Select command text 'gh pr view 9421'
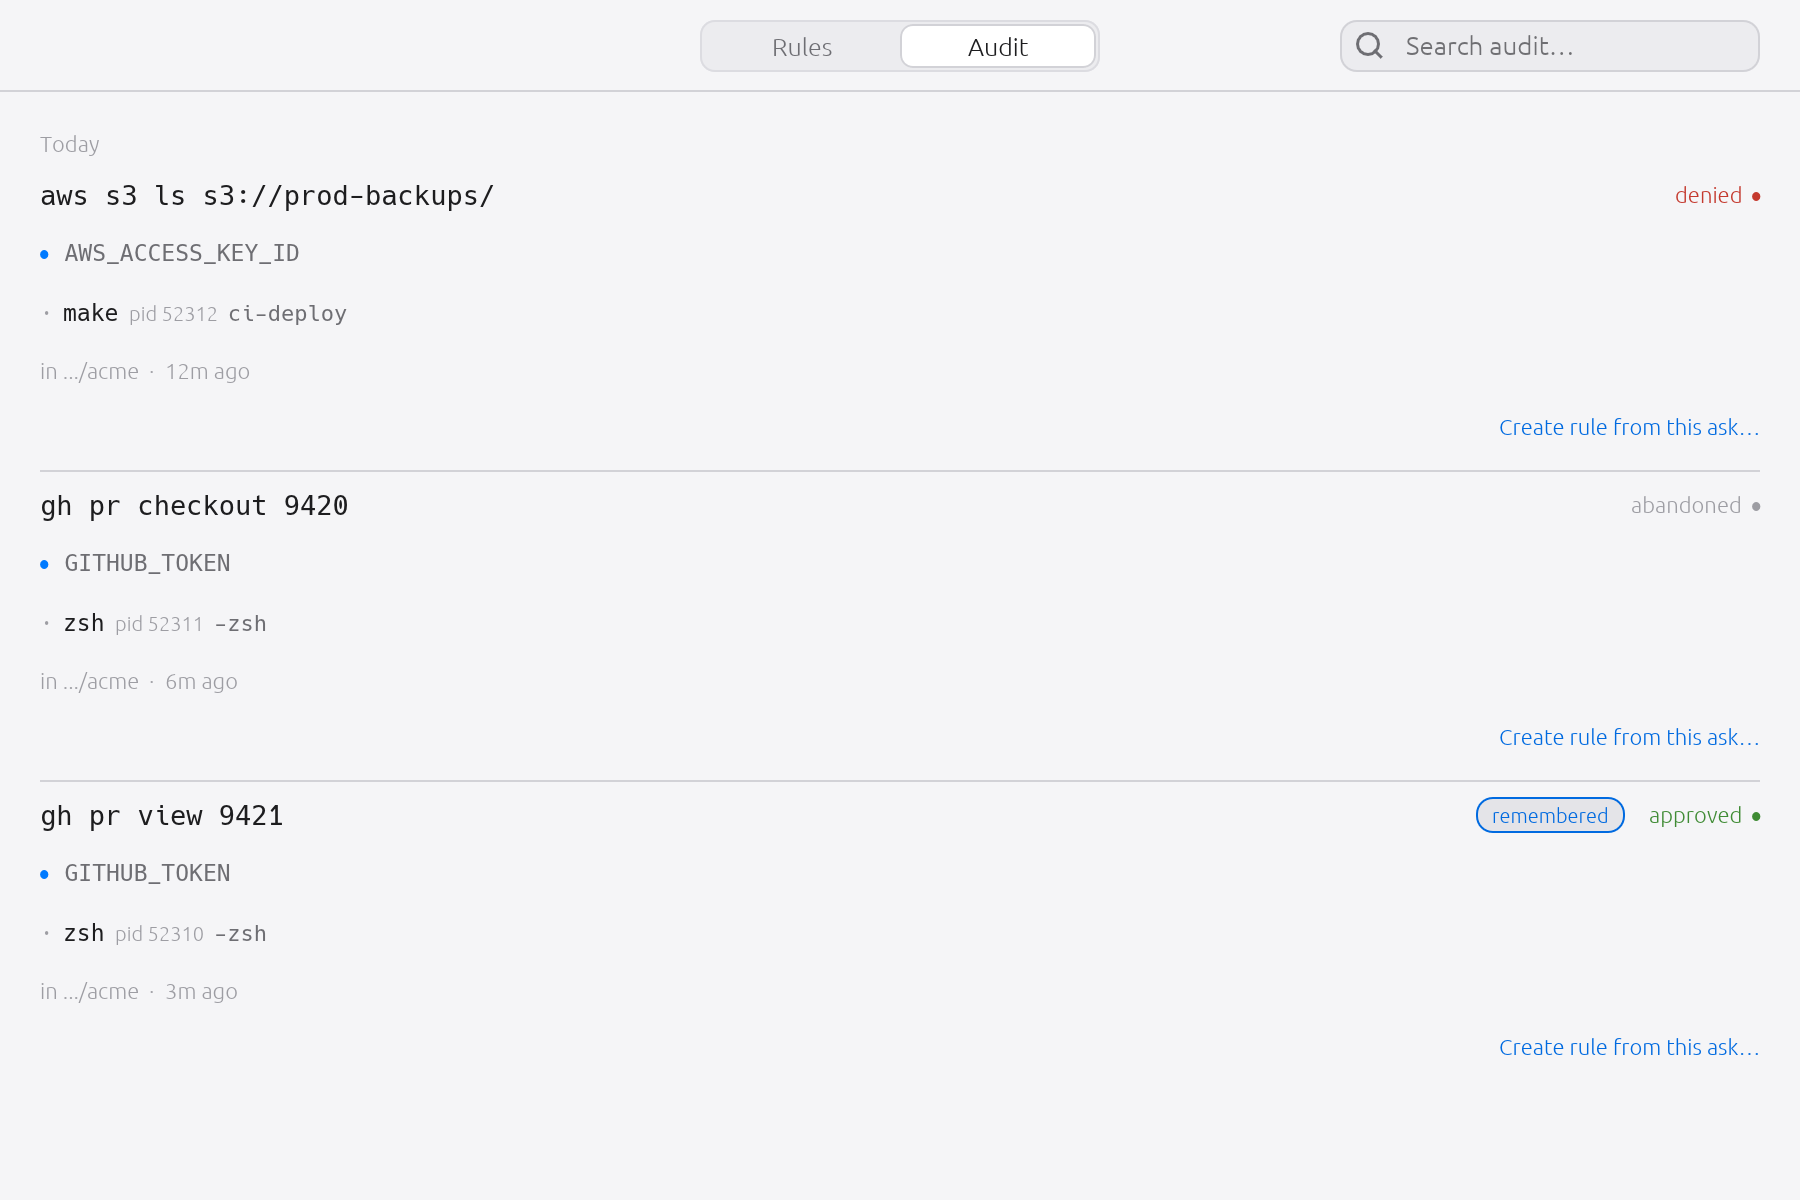Viewport: 1800px width, 1200px height. [162, 816]
